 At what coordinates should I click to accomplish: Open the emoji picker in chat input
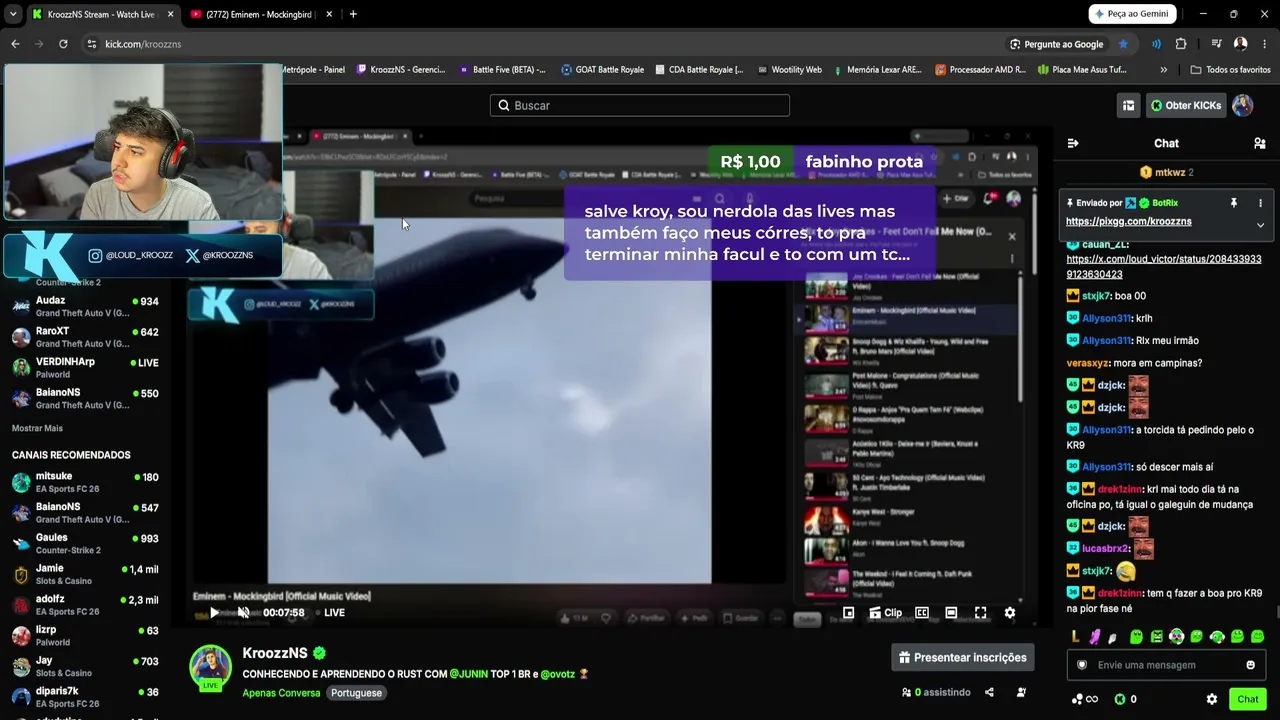pos(1250,665)
